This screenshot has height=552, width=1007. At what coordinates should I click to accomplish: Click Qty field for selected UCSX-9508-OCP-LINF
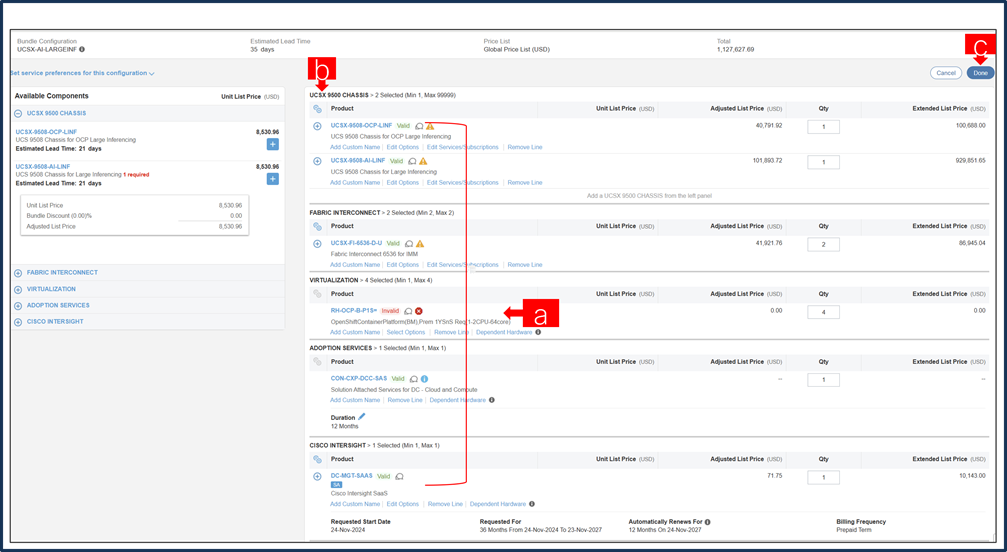[x=823, y=127]
